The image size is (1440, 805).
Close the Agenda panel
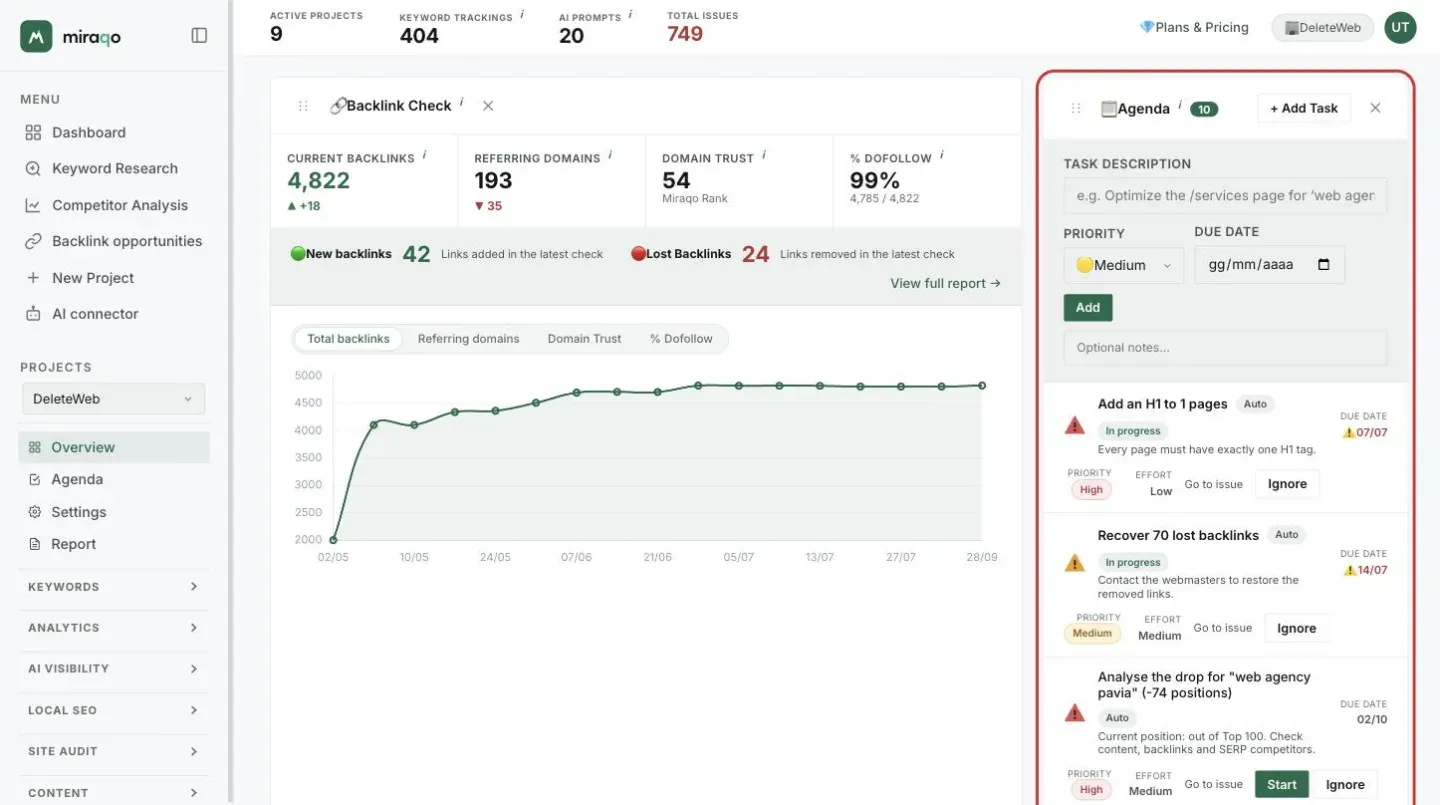click(1375, 108)
